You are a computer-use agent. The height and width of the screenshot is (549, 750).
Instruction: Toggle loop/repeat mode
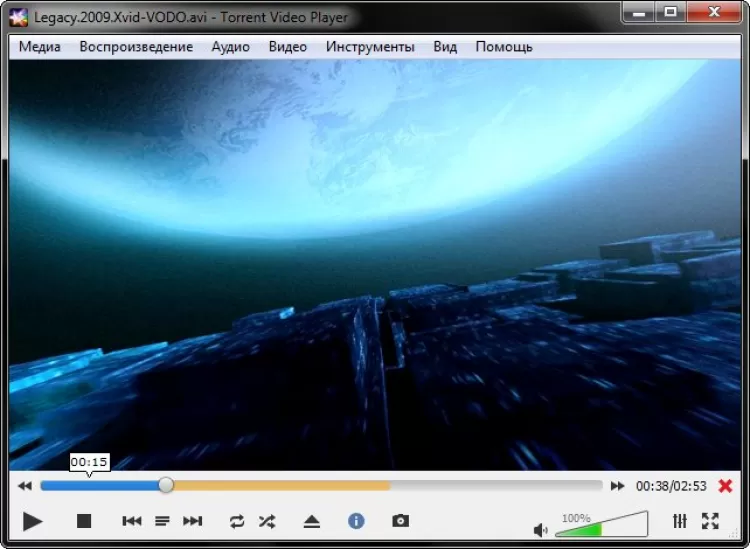coord(236,521)
